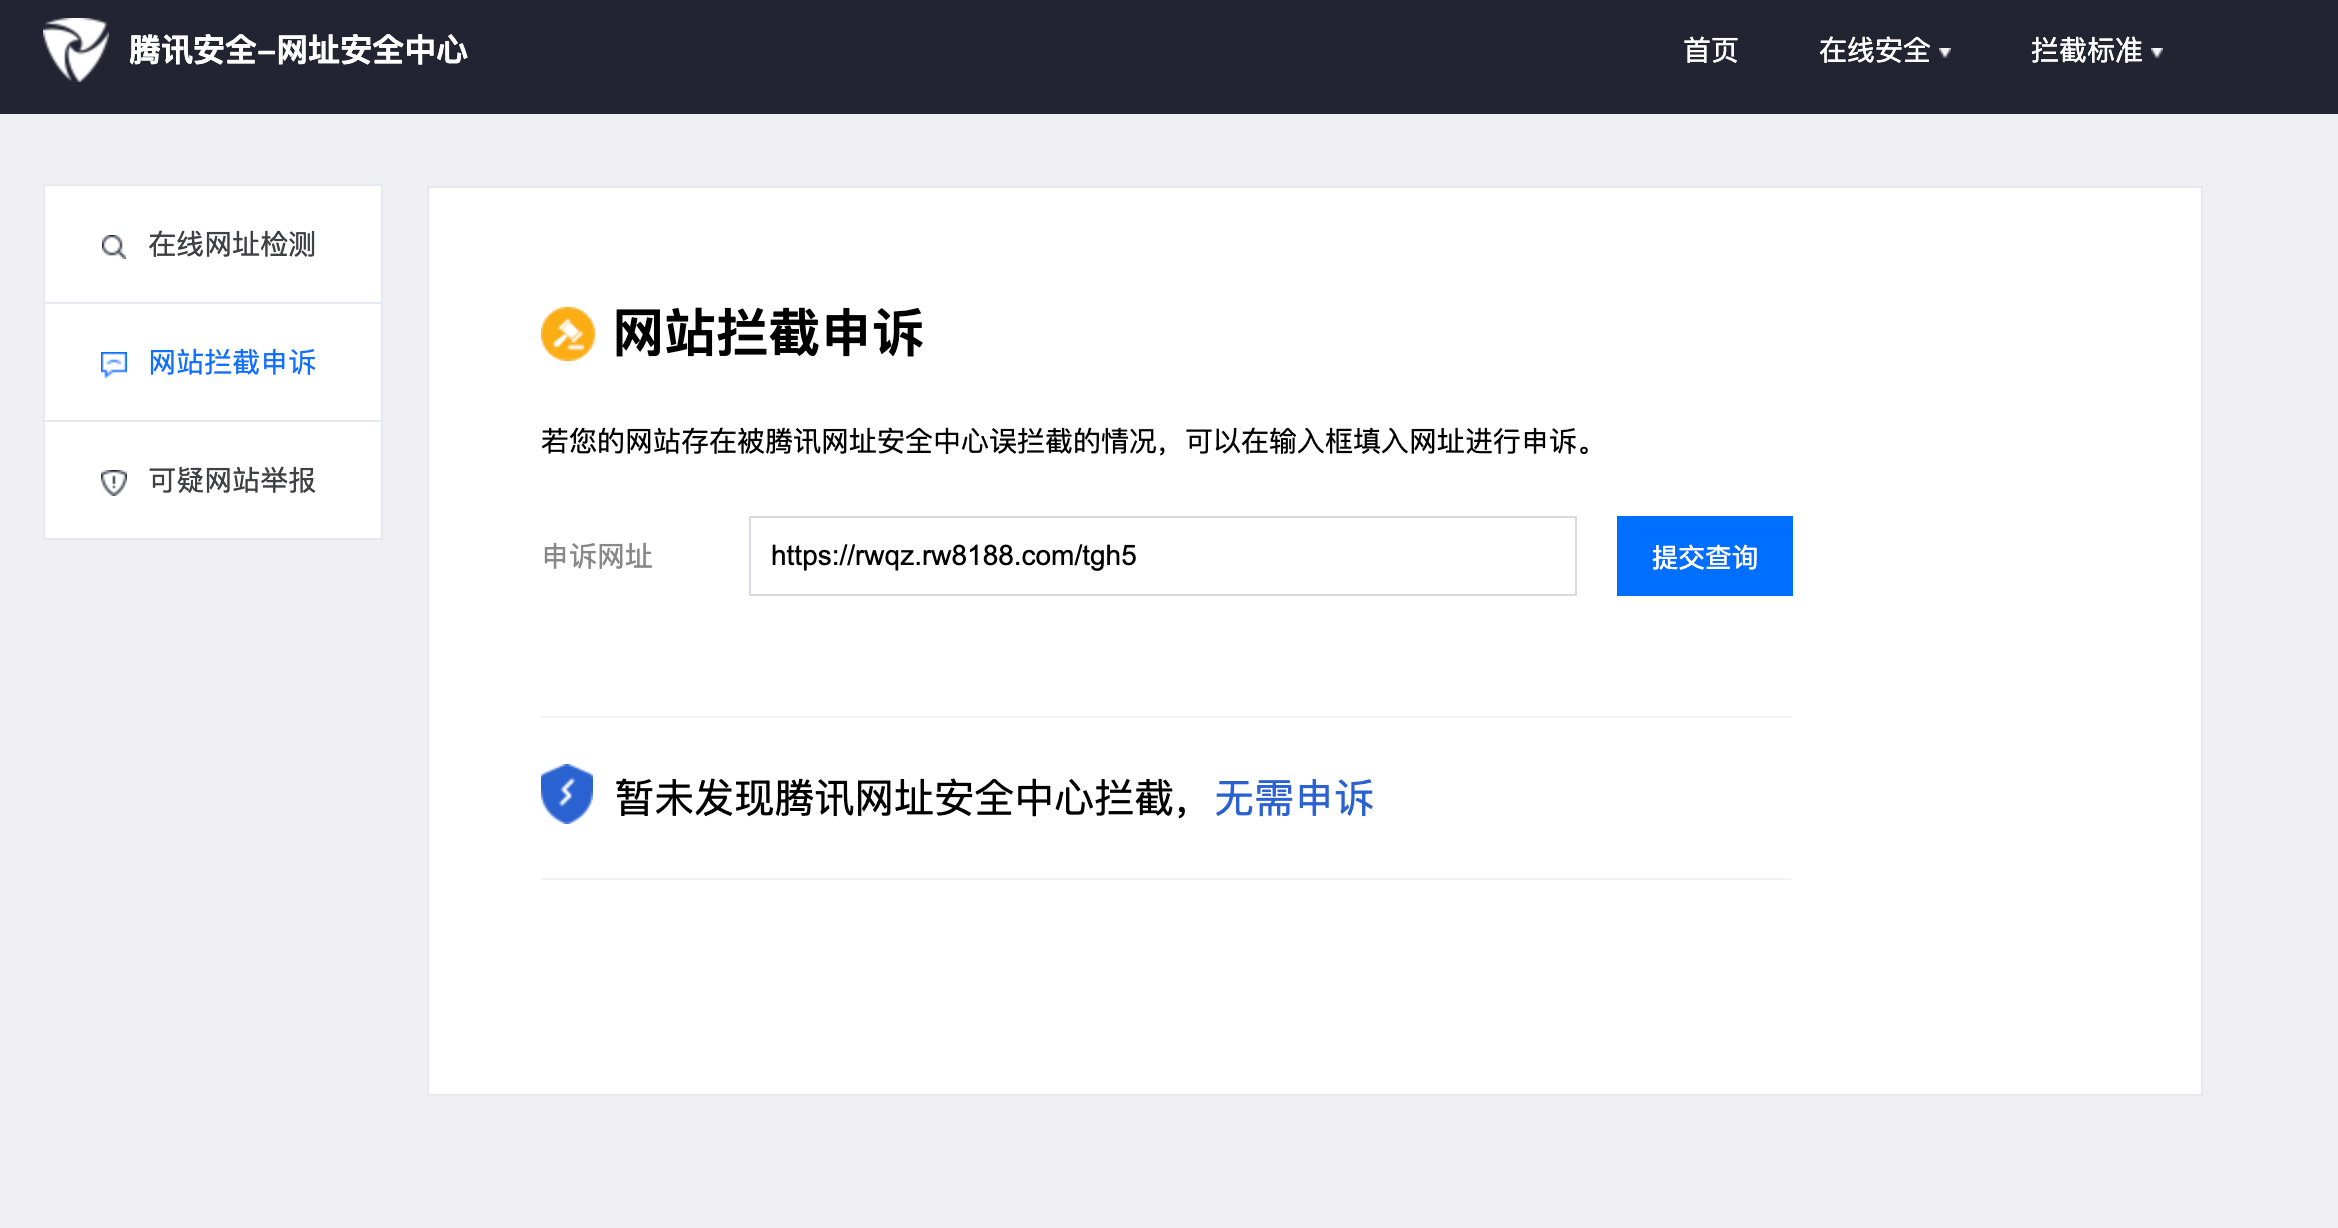This screenshot has width=2338, height=1228.
Task: Click the 无需申诉 link
Action: click(1294, 799)
